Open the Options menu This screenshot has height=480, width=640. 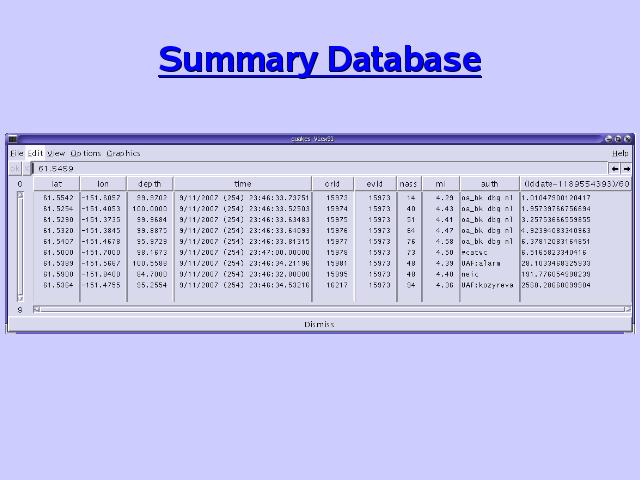[x=86, y=153]
